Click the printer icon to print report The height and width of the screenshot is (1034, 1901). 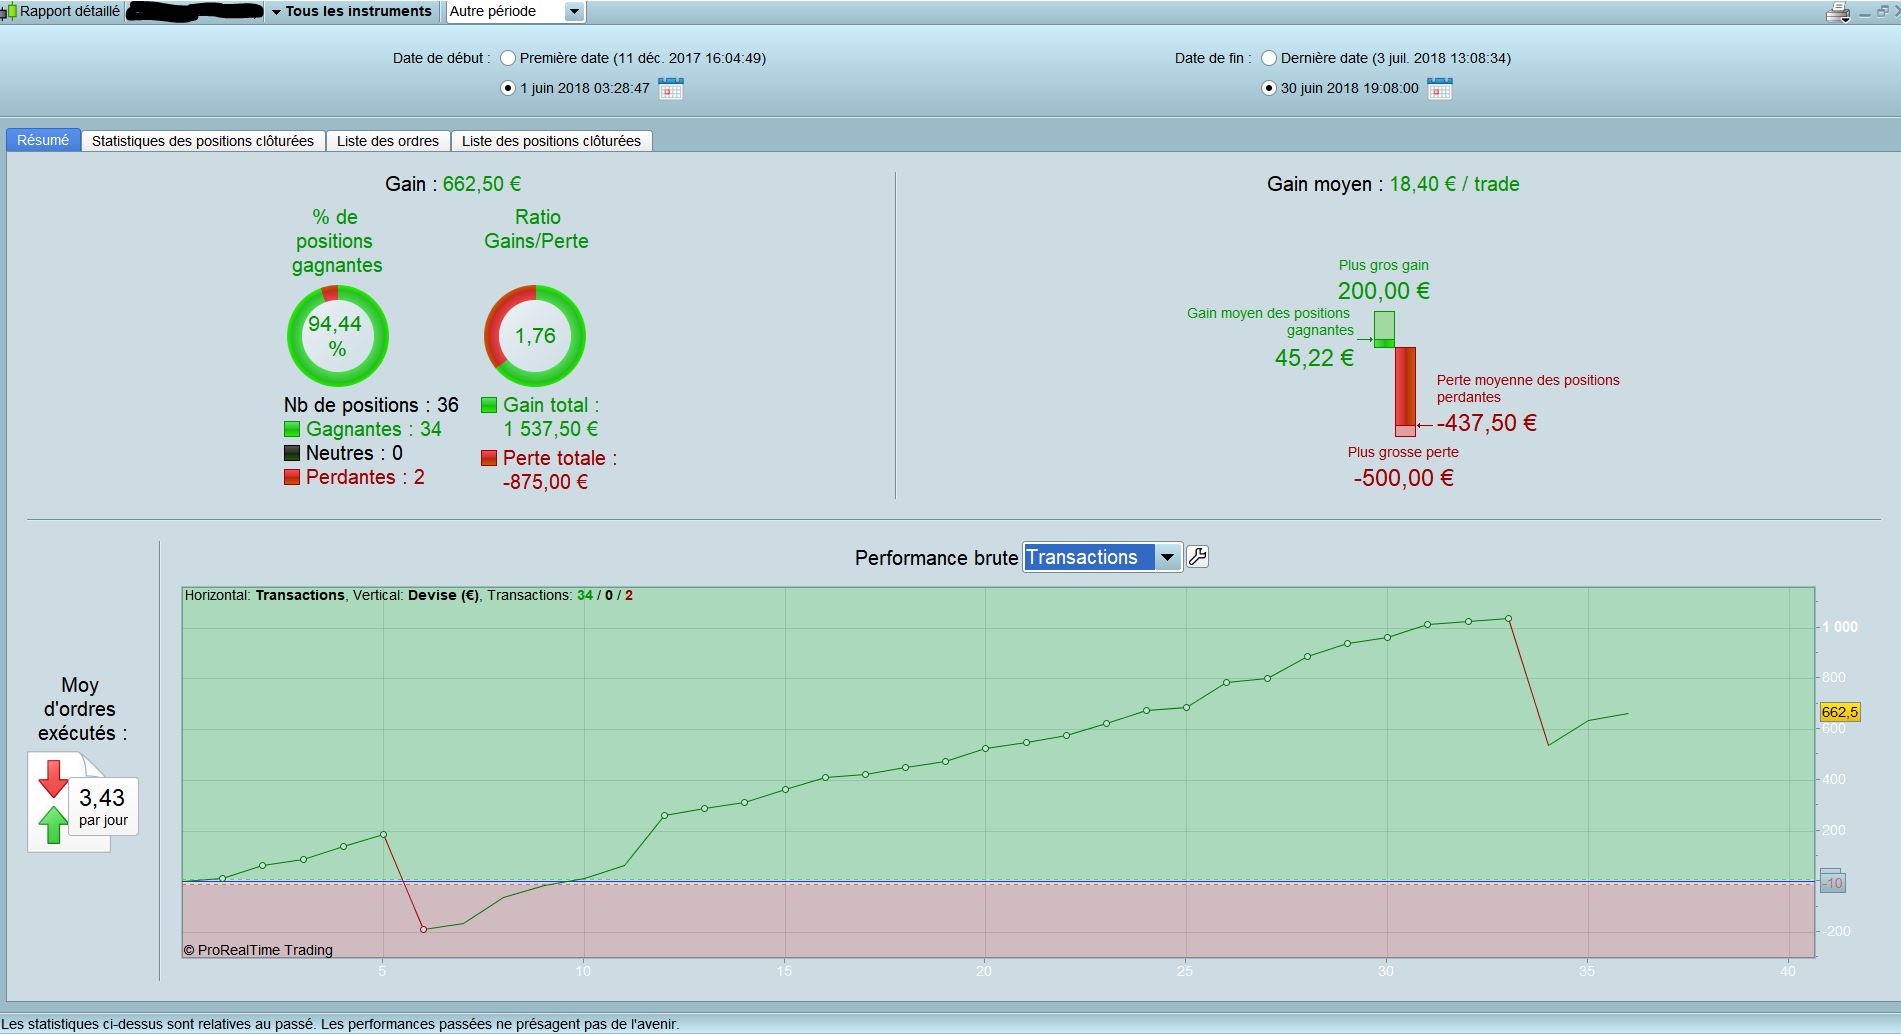click(1838, 12)
